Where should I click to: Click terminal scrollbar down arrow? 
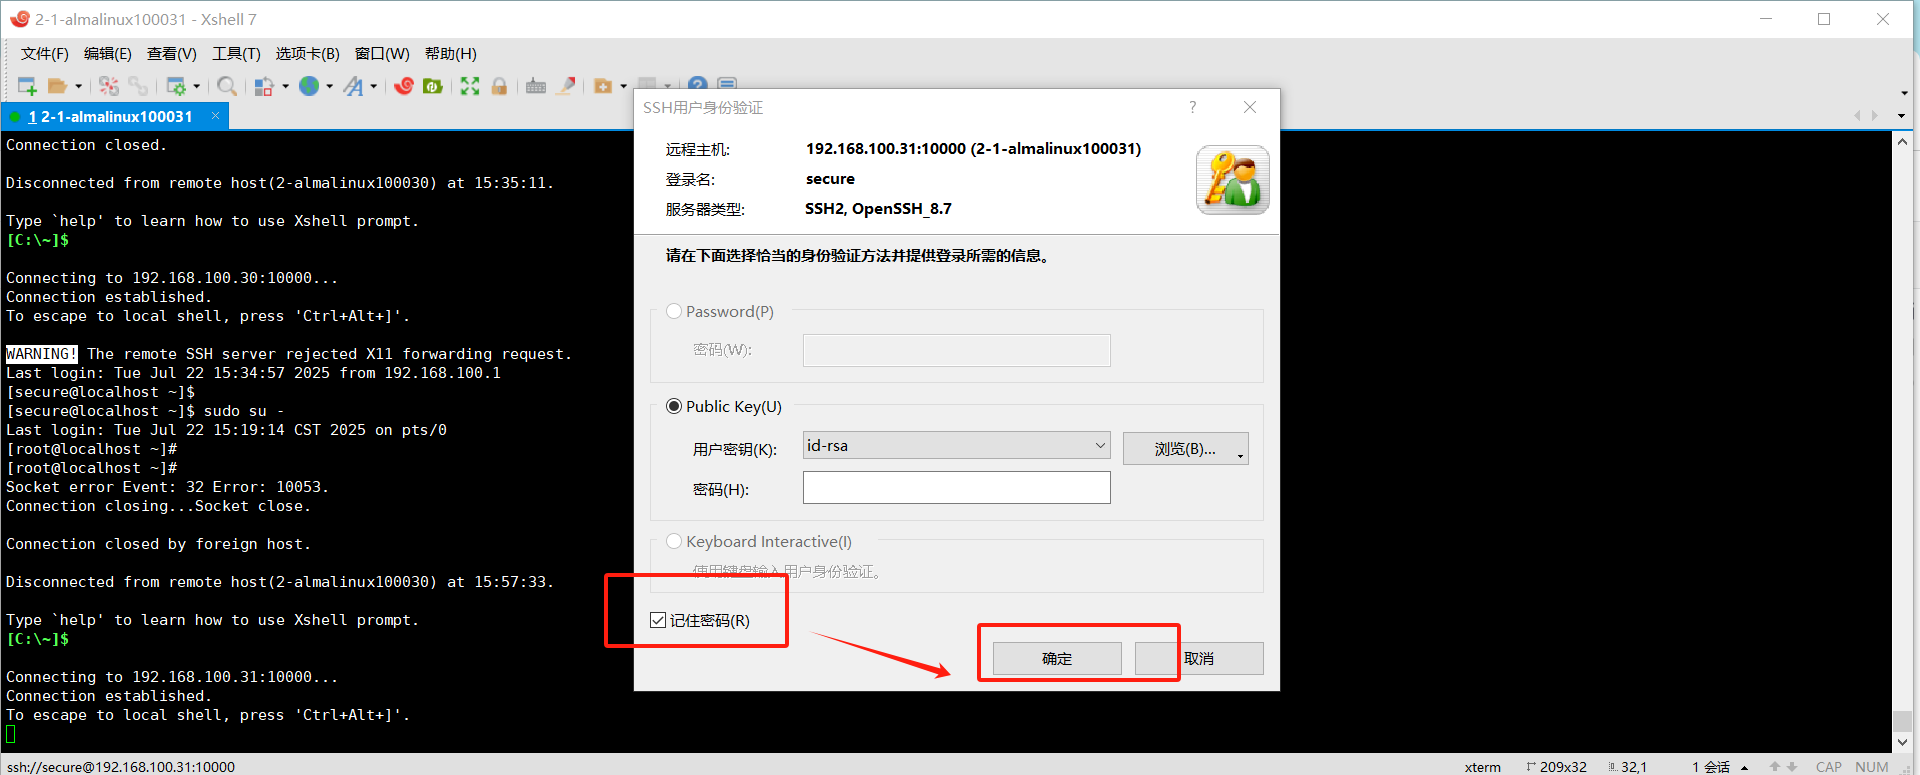tap(1902, 742)
